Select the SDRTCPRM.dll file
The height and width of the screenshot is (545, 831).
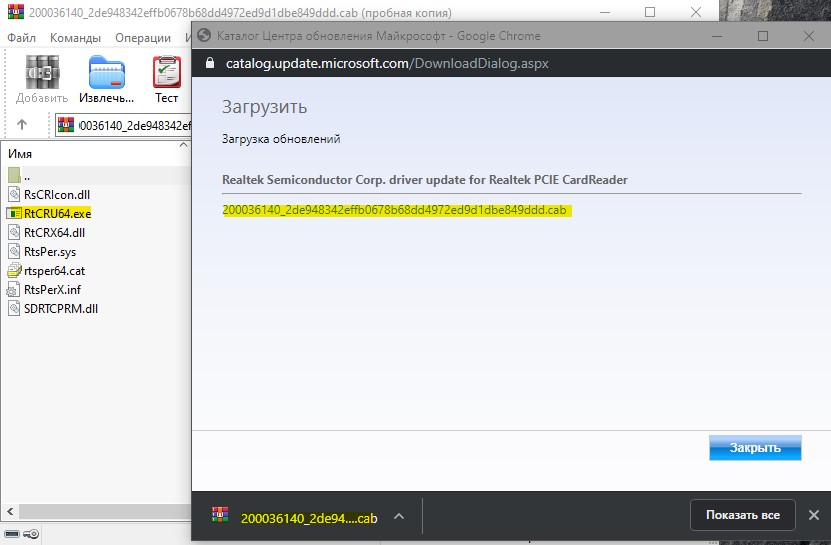click(x=61, y=309)
